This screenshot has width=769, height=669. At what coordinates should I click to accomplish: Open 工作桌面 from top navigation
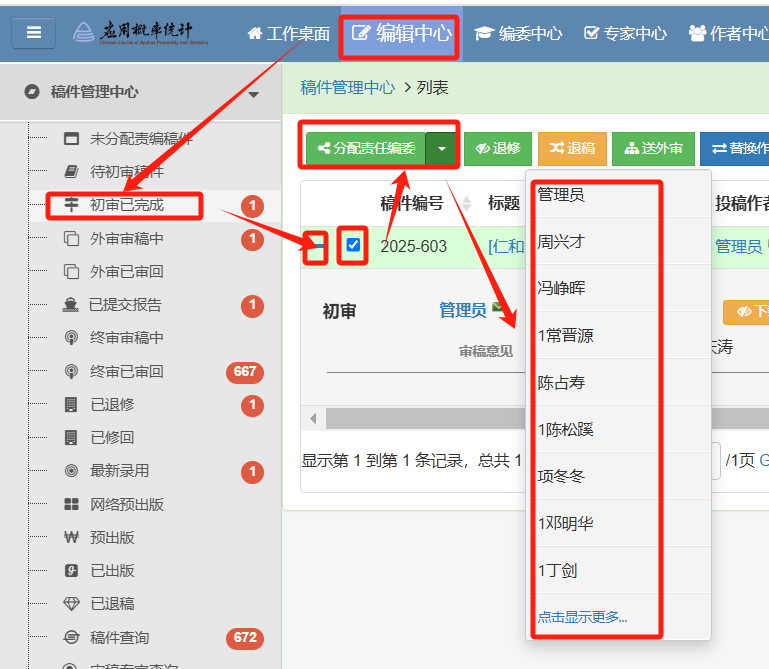[x=288, y=33]
